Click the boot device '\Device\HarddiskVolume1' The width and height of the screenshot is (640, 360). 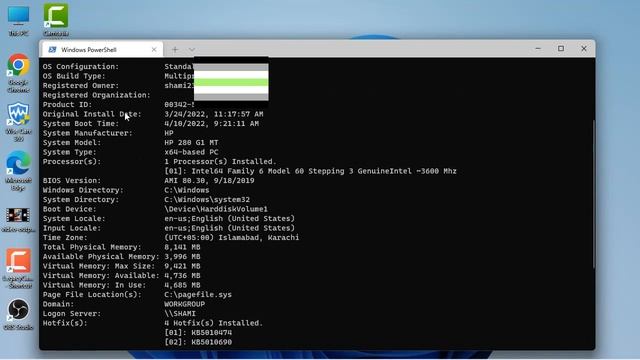click(216, 209)
